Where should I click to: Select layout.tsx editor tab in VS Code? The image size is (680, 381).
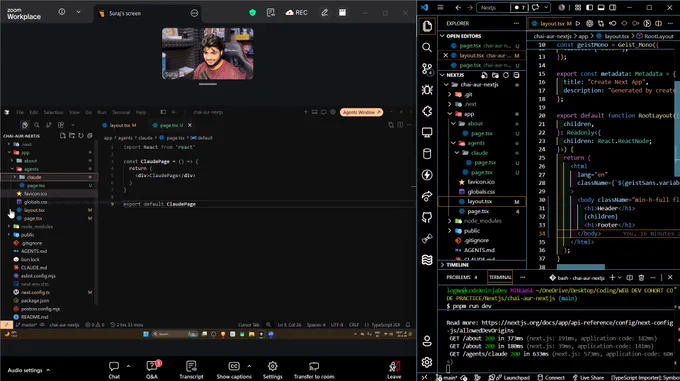click(552, 23)
